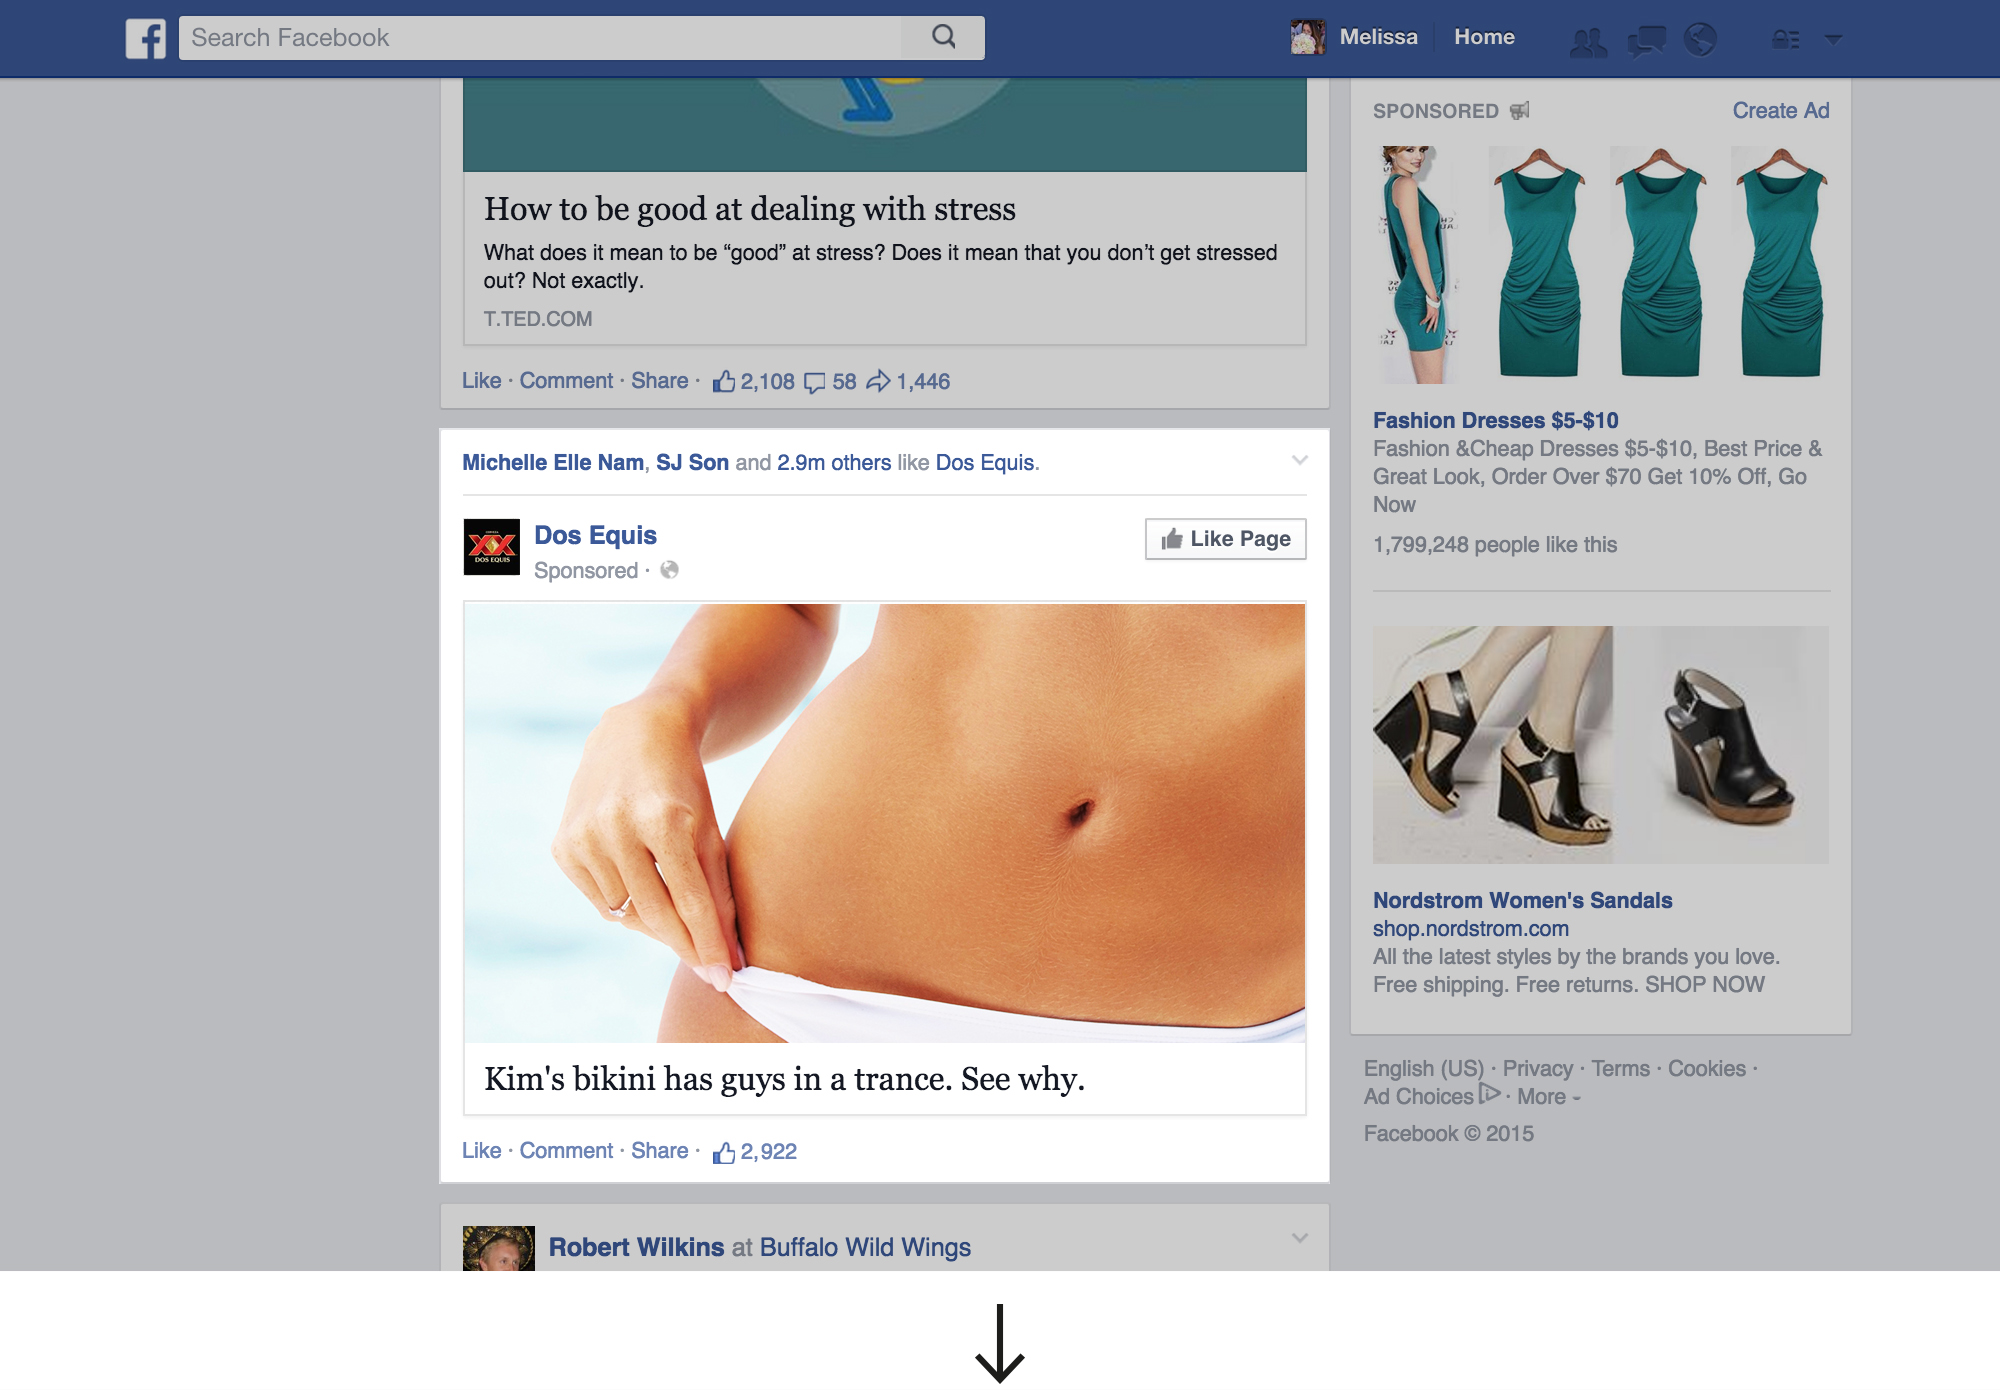Open privacy shortcuts icon in top bar
The height and width of the screenshot is (1390, 2000).
coord(1786,40)
